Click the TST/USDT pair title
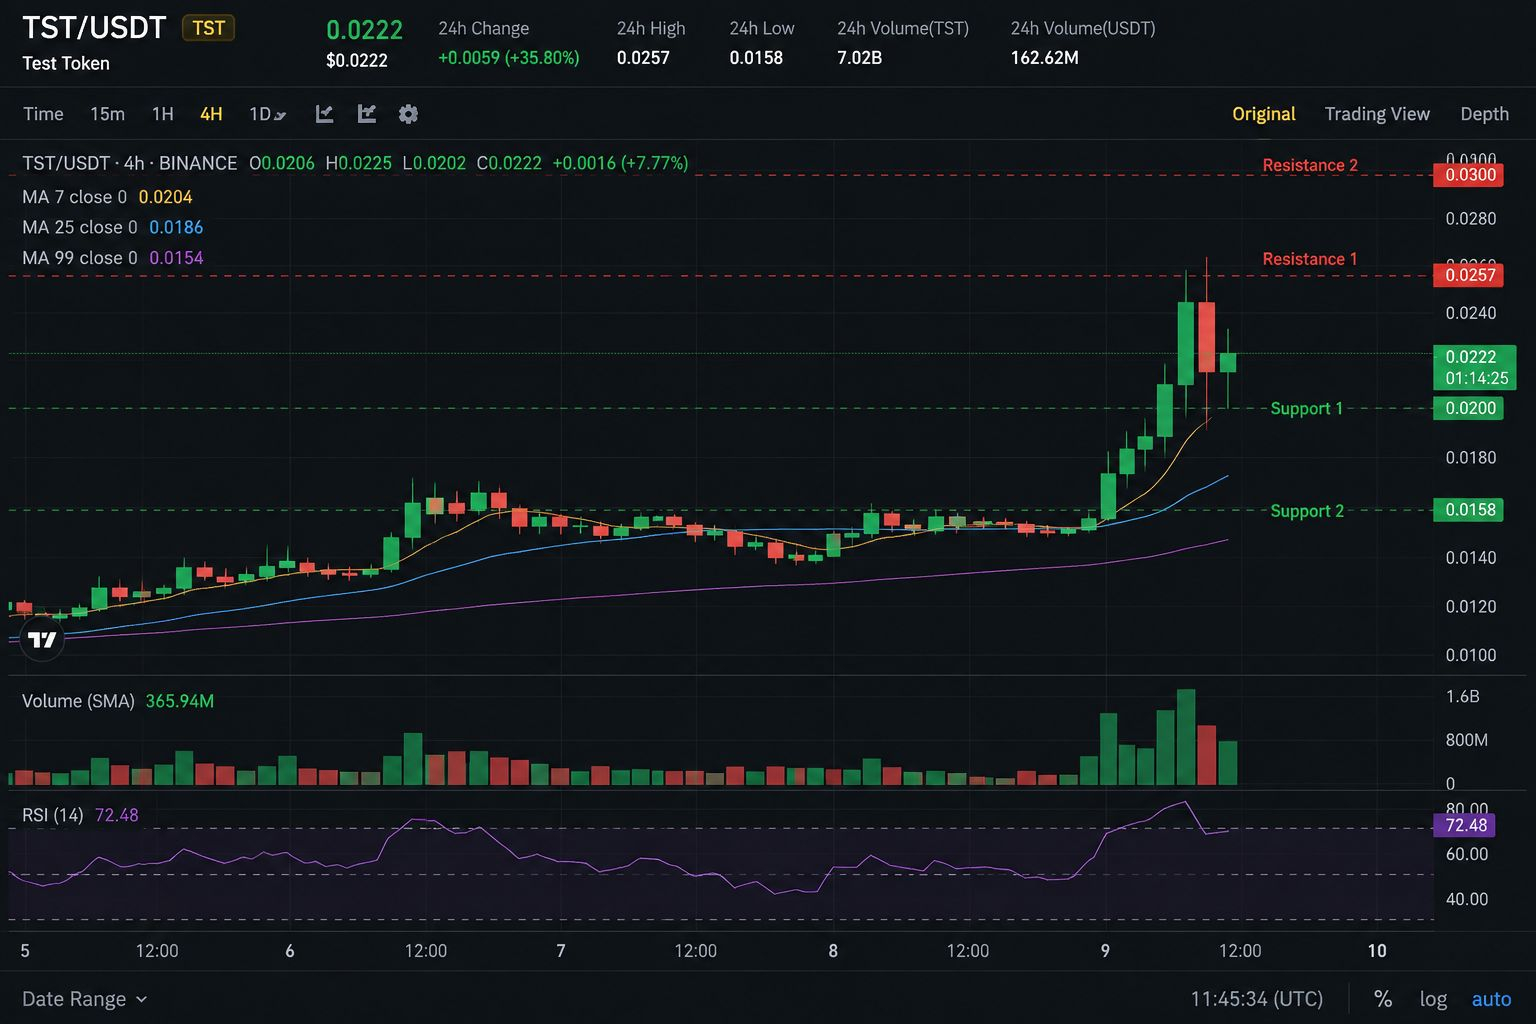 tap(94, 28)
